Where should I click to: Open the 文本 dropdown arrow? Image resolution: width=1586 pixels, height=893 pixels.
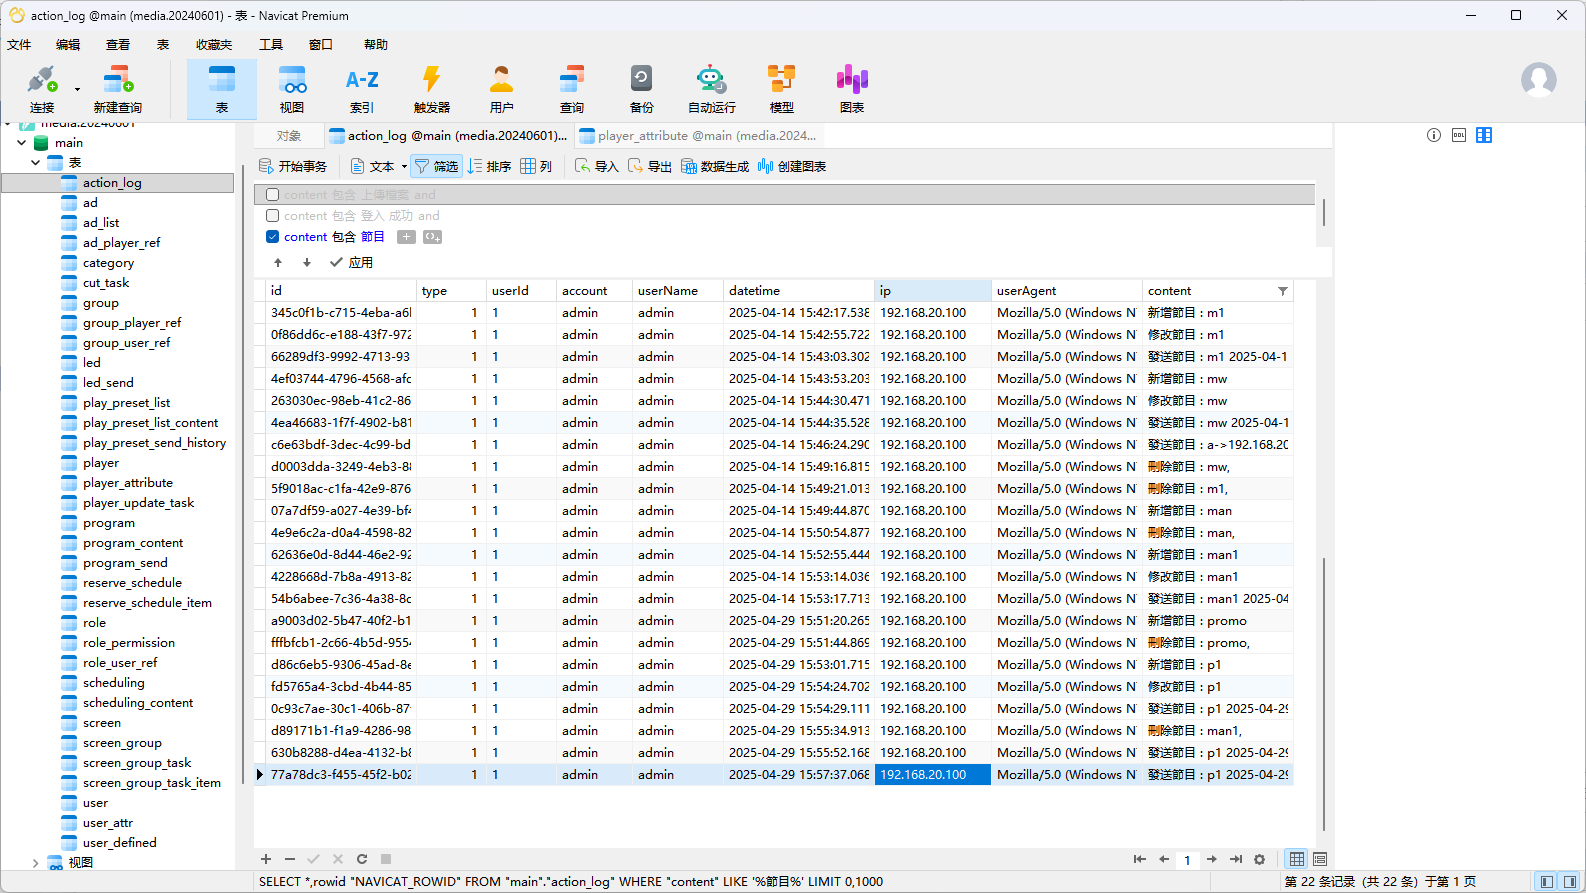(x=404, y=167)
